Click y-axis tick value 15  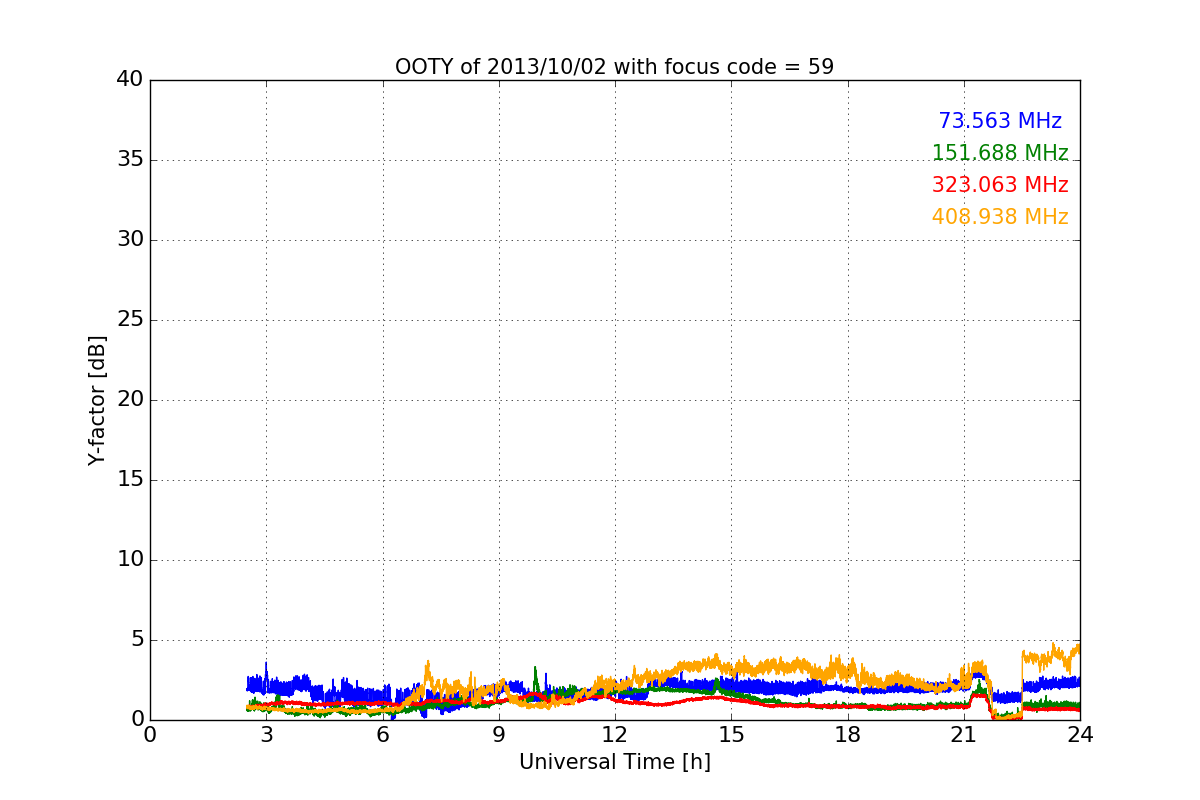pyautogui.click(x=130, y=480)
